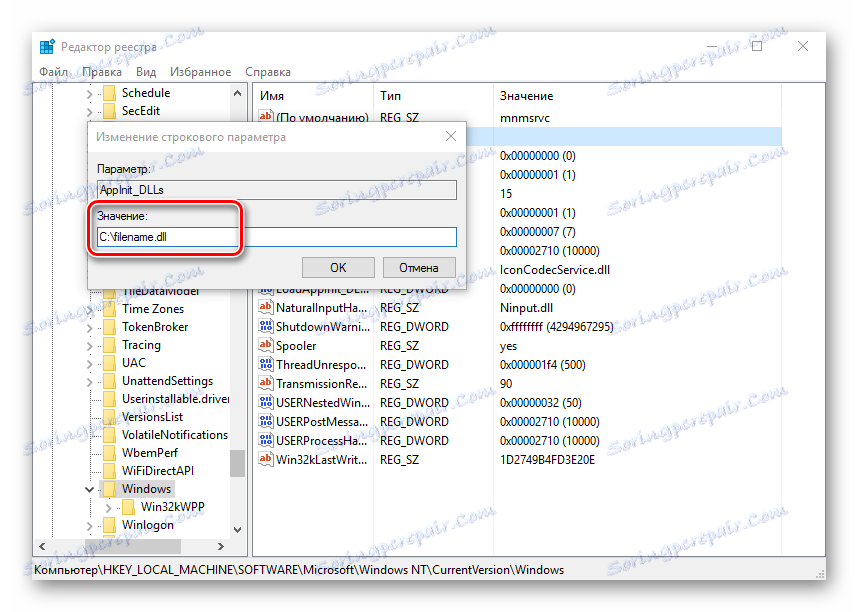Expand the TokenBroker tree node
858x612 pixels.
coord(90,328)
